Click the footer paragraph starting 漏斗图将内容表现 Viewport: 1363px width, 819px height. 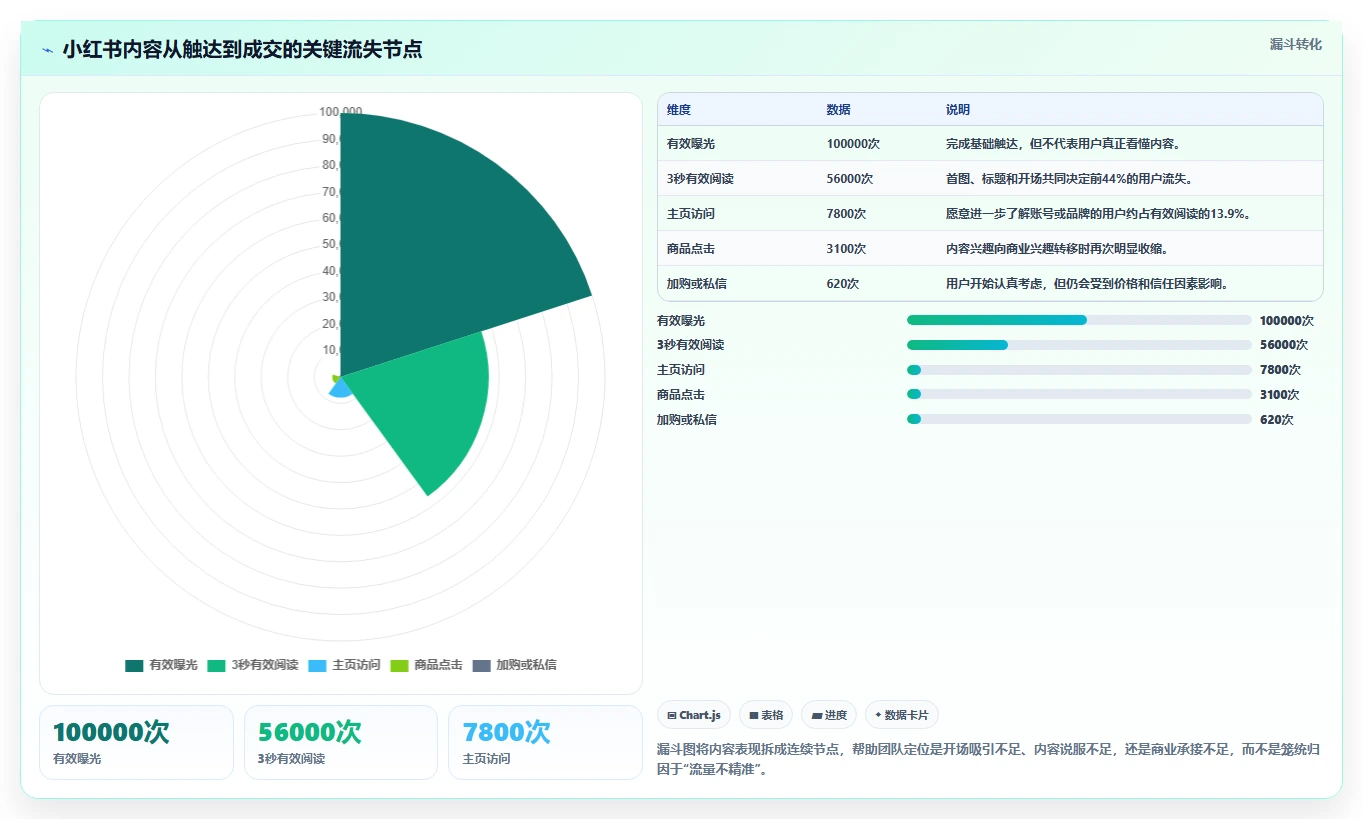tap(989, 760)
